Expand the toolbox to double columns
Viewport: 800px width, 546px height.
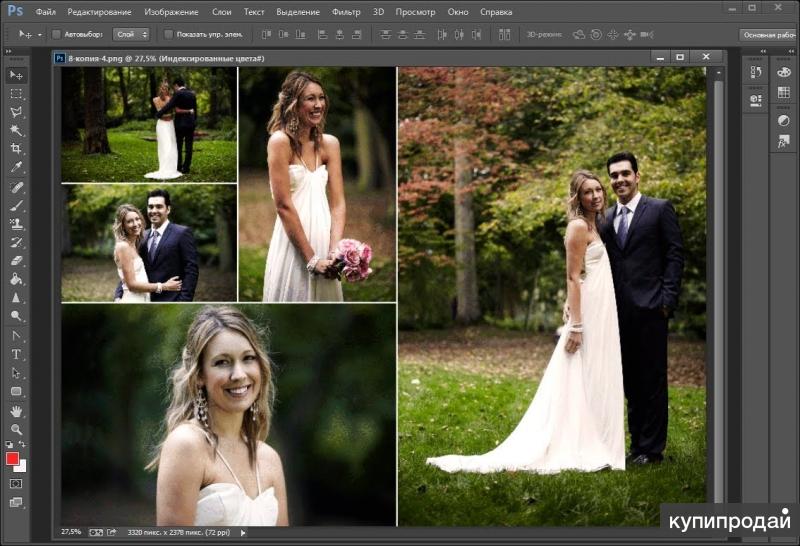click(x=8, y=52)
